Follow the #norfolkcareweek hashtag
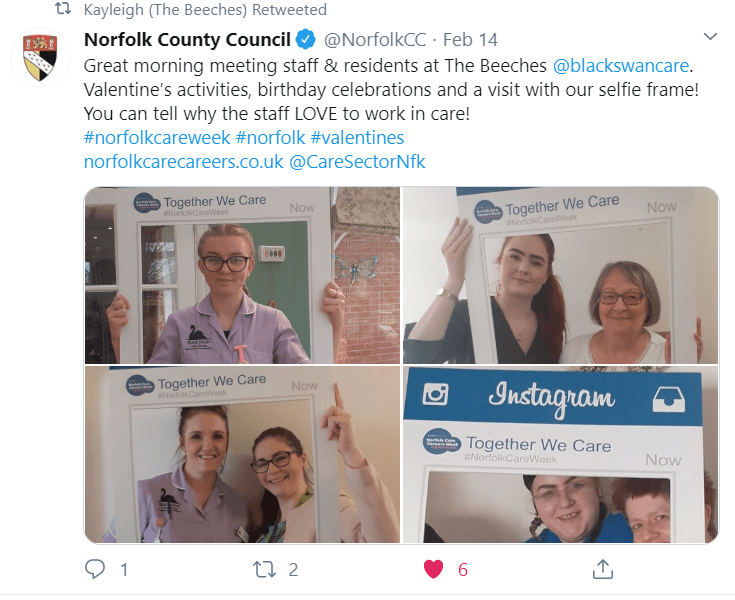The image size is (735, 600). (x=157, y=138)
